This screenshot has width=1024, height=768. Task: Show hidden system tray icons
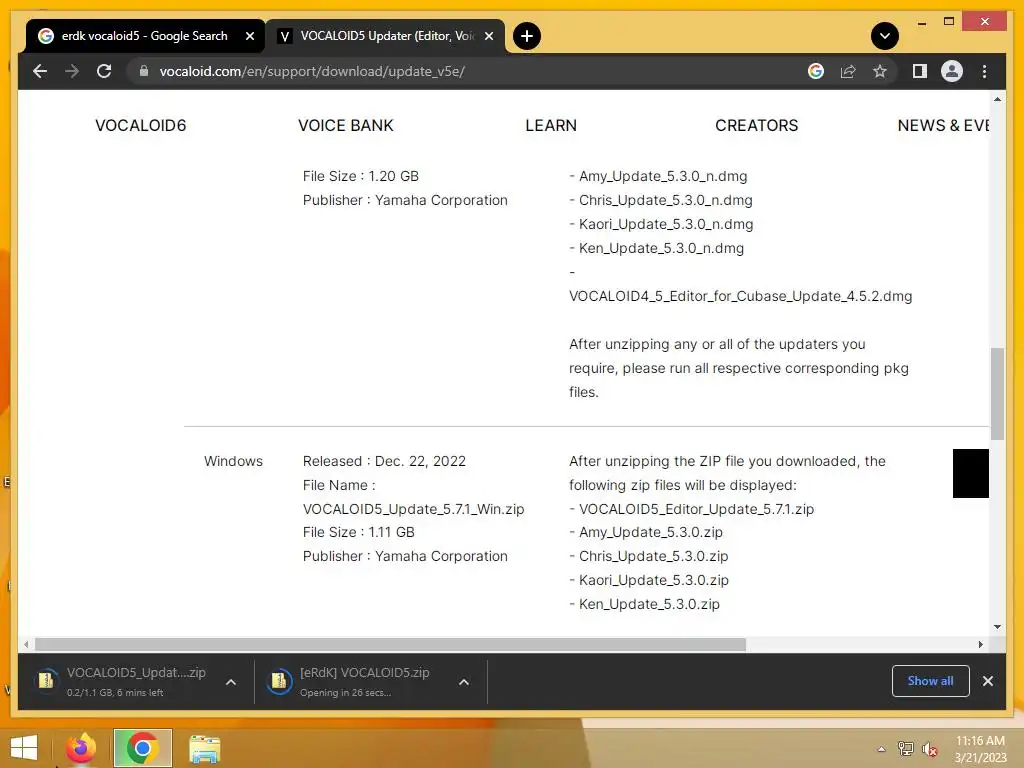[x=881, y=749]
